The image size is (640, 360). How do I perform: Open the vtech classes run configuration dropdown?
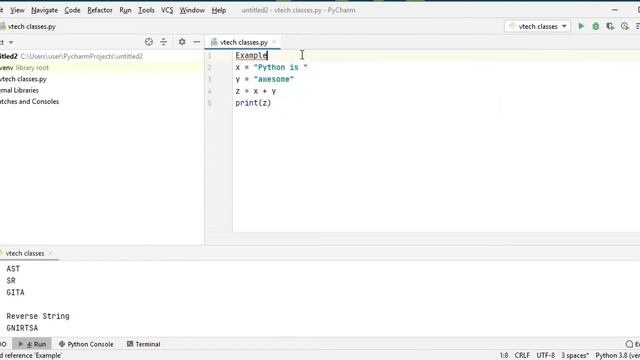538,26
